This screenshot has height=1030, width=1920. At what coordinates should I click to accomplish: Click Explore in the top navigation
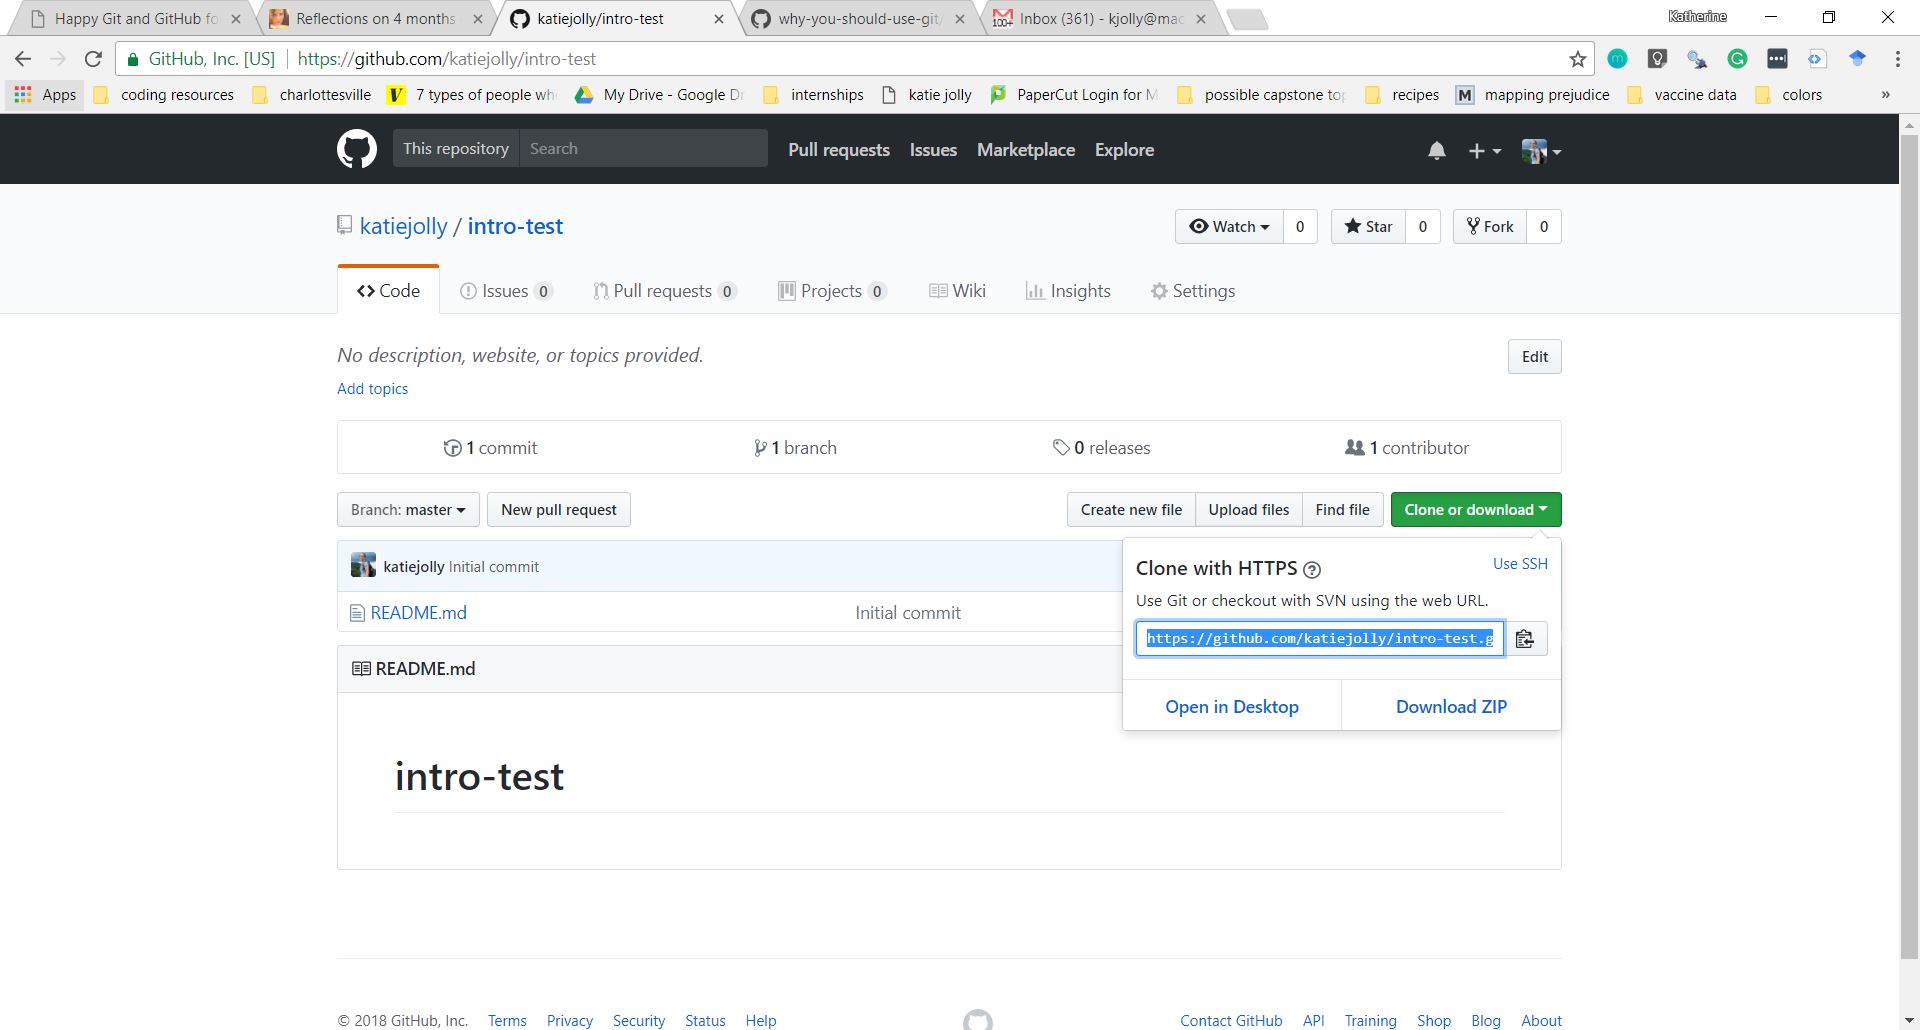tap(1124, 150)
